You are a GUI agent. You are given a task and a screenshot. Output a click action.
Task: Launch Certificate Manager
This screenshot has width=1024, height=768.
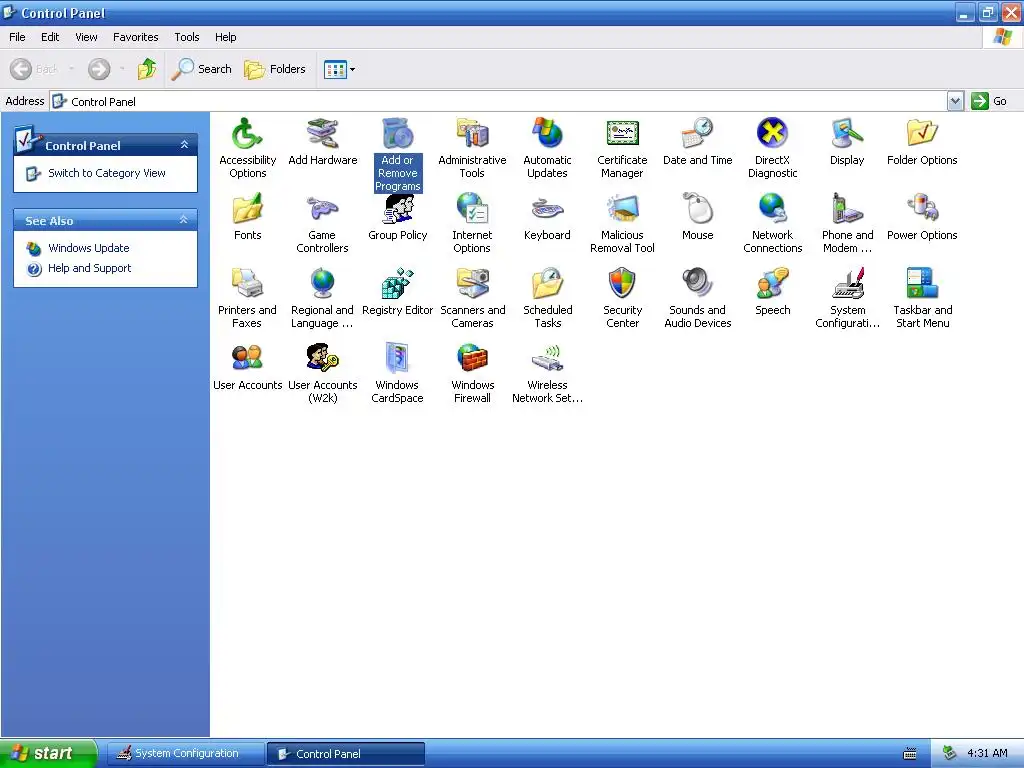point(622,148)
